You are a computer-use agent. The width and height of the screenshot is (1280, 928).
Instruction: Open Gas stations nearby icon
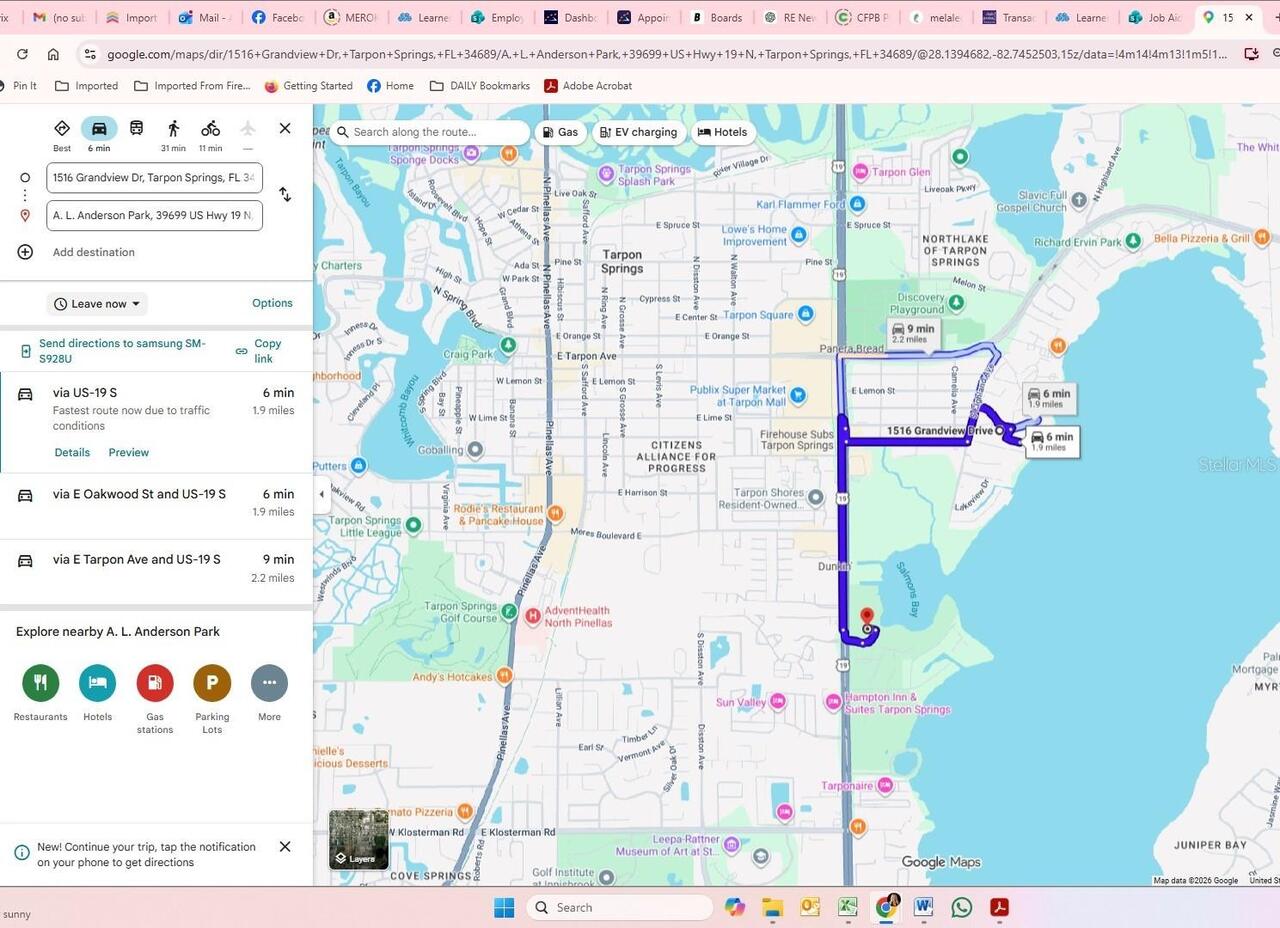click(155, 684)
